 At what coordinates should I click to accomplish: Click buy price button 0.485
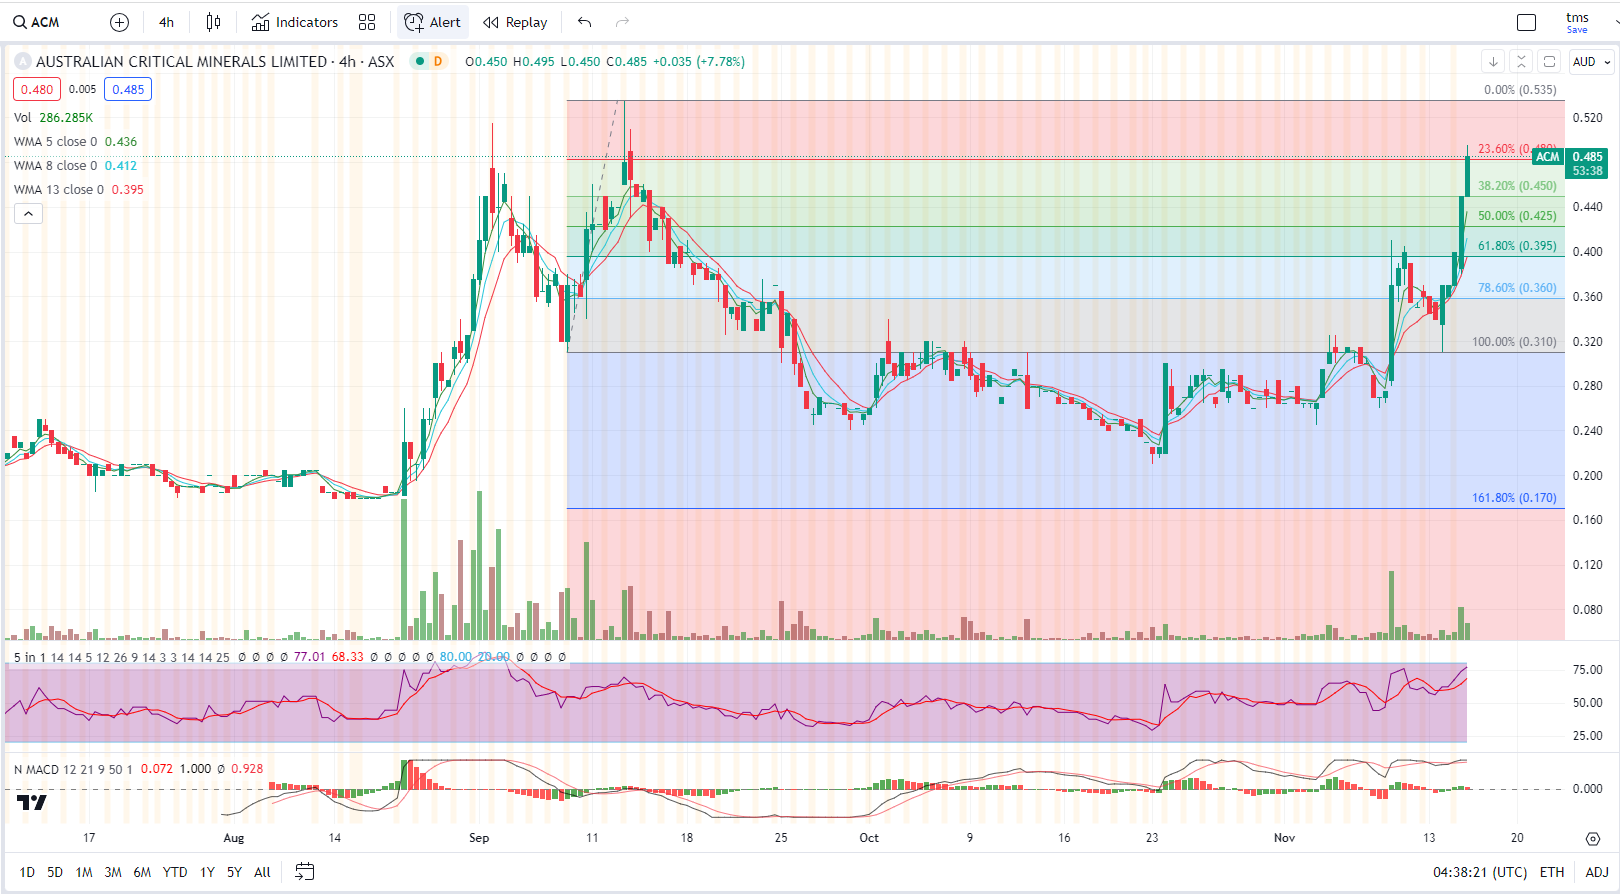[128, 89]
